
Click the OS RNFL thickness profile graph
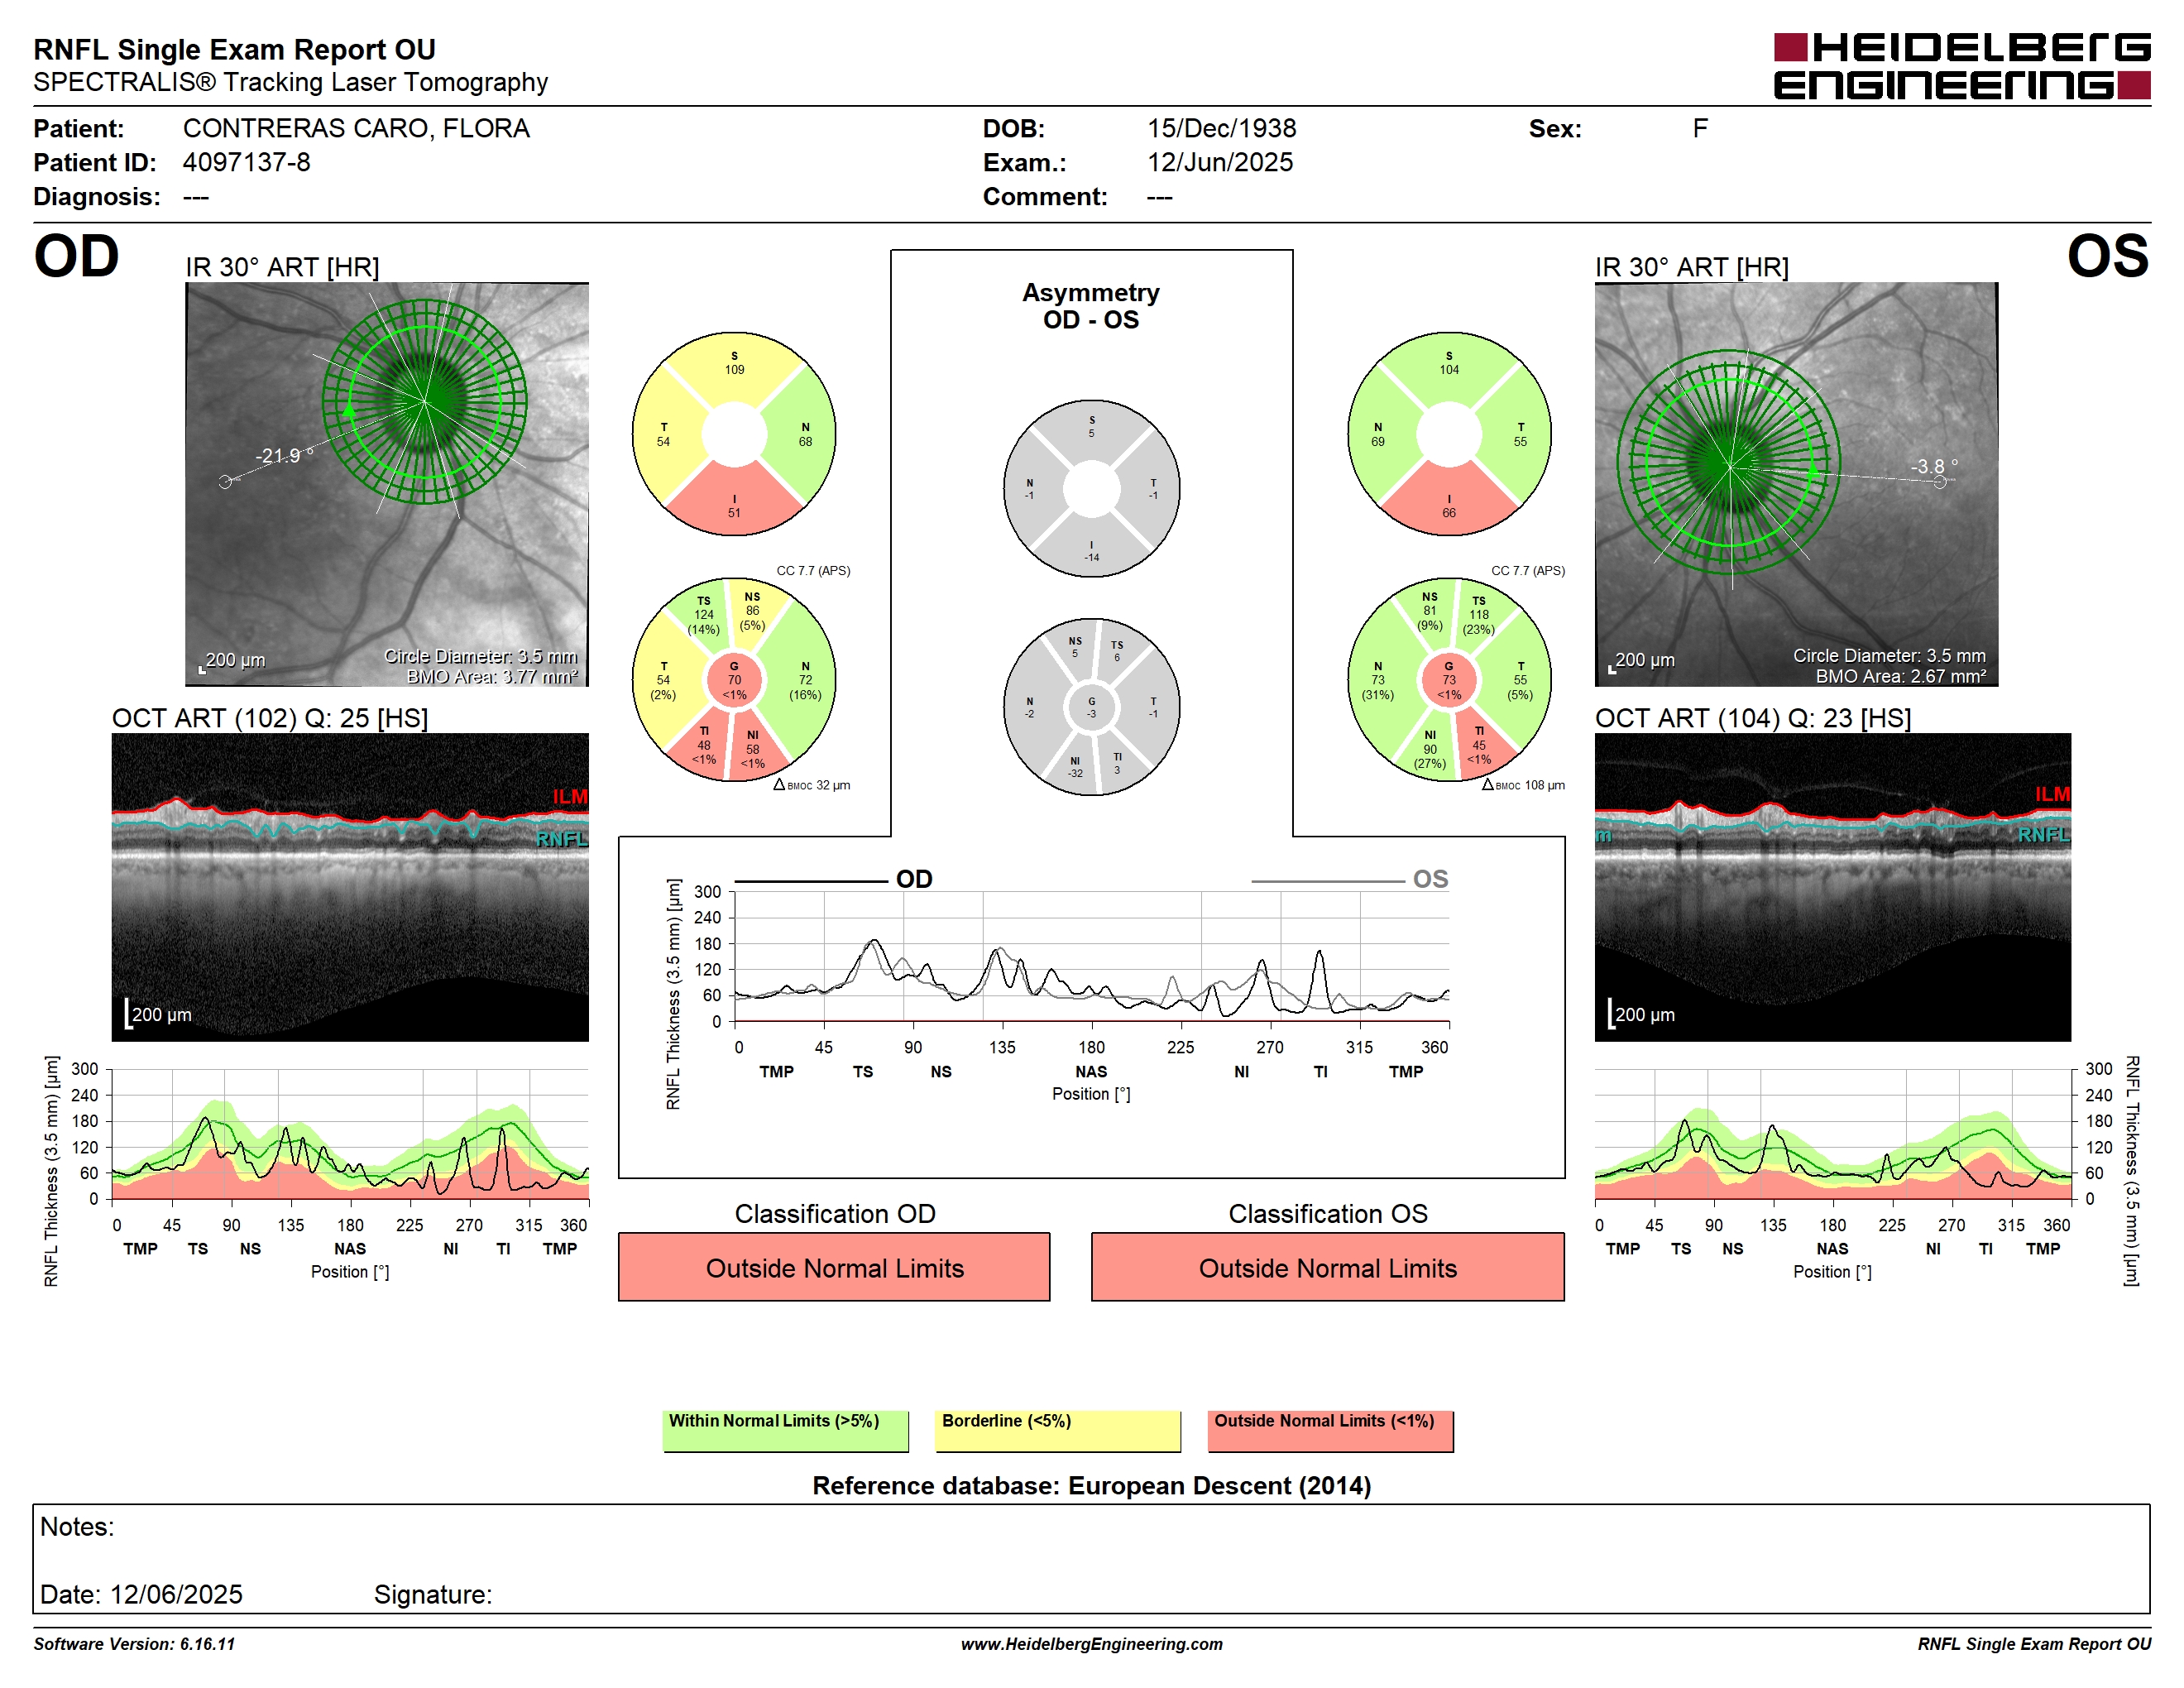[x=1832, y=1134]
